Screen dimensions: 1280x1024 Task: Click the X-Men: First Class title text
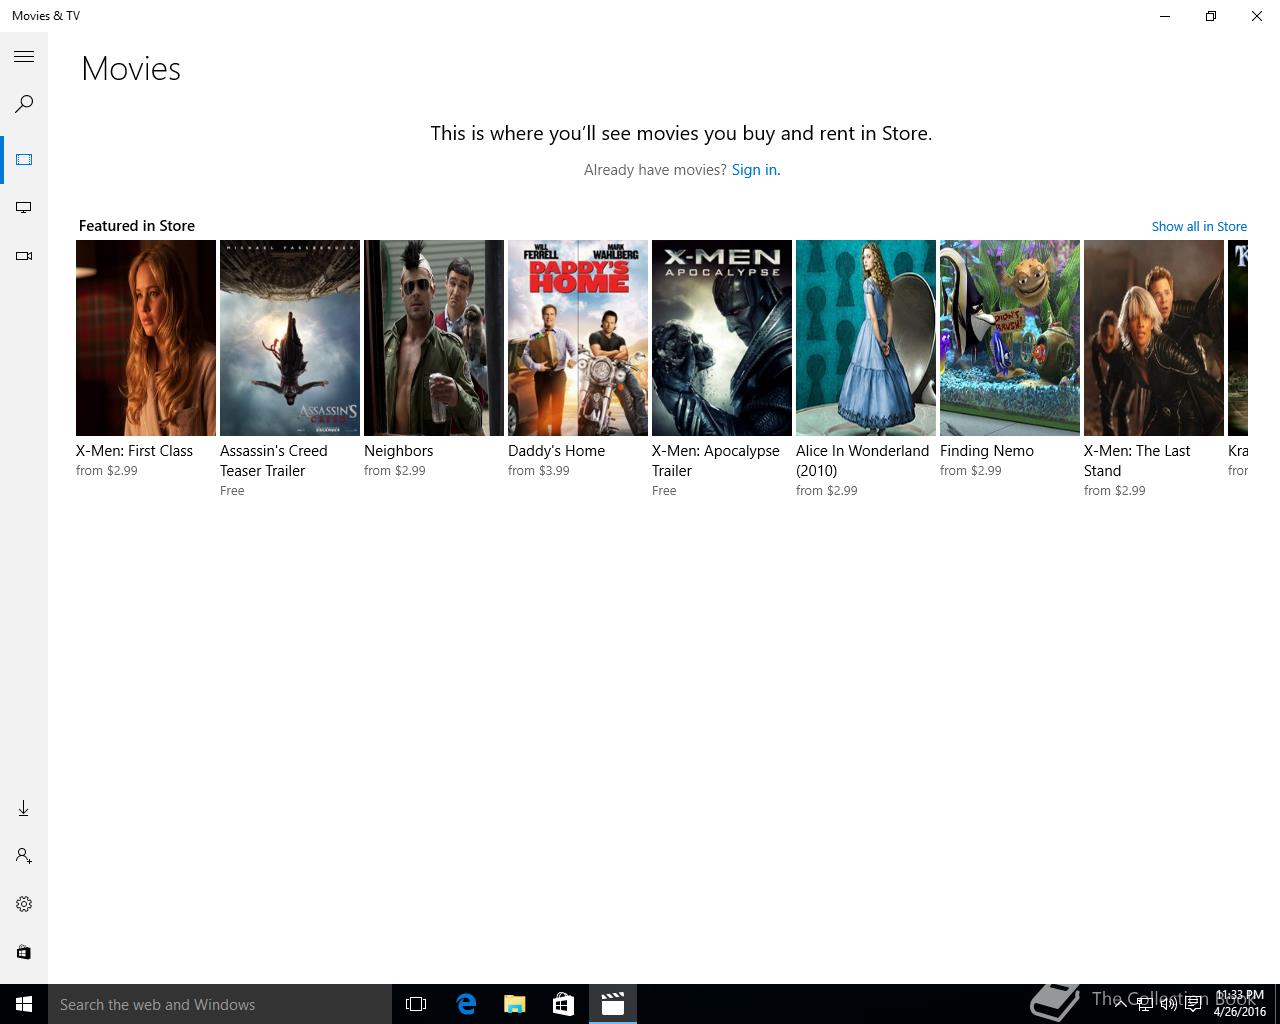coord(134,451)
